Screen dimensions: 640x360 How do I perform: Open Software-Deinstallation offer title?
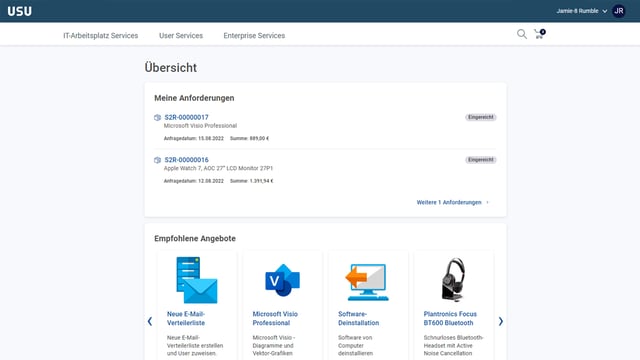358,318
